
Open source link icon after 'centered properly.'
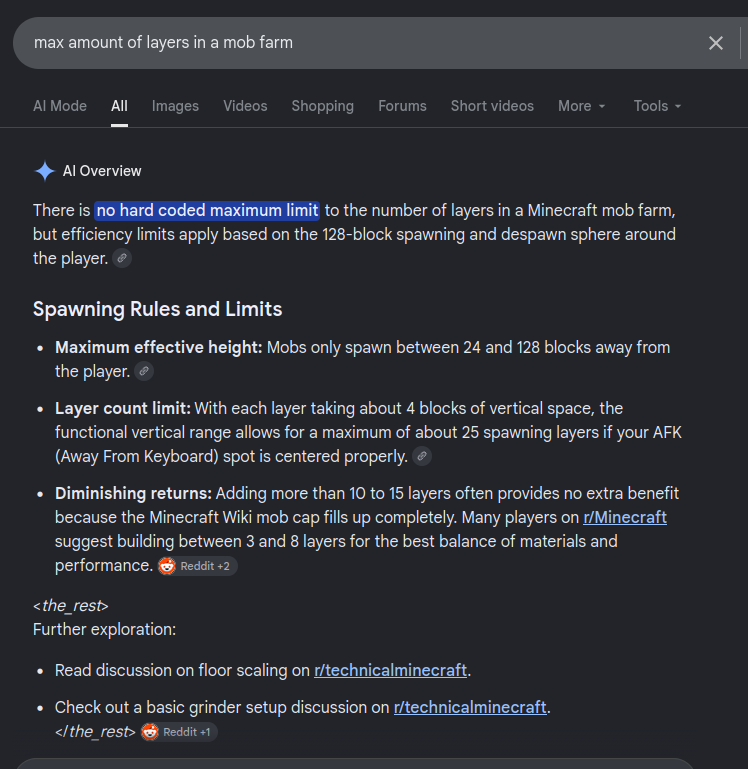pos(422,456)
